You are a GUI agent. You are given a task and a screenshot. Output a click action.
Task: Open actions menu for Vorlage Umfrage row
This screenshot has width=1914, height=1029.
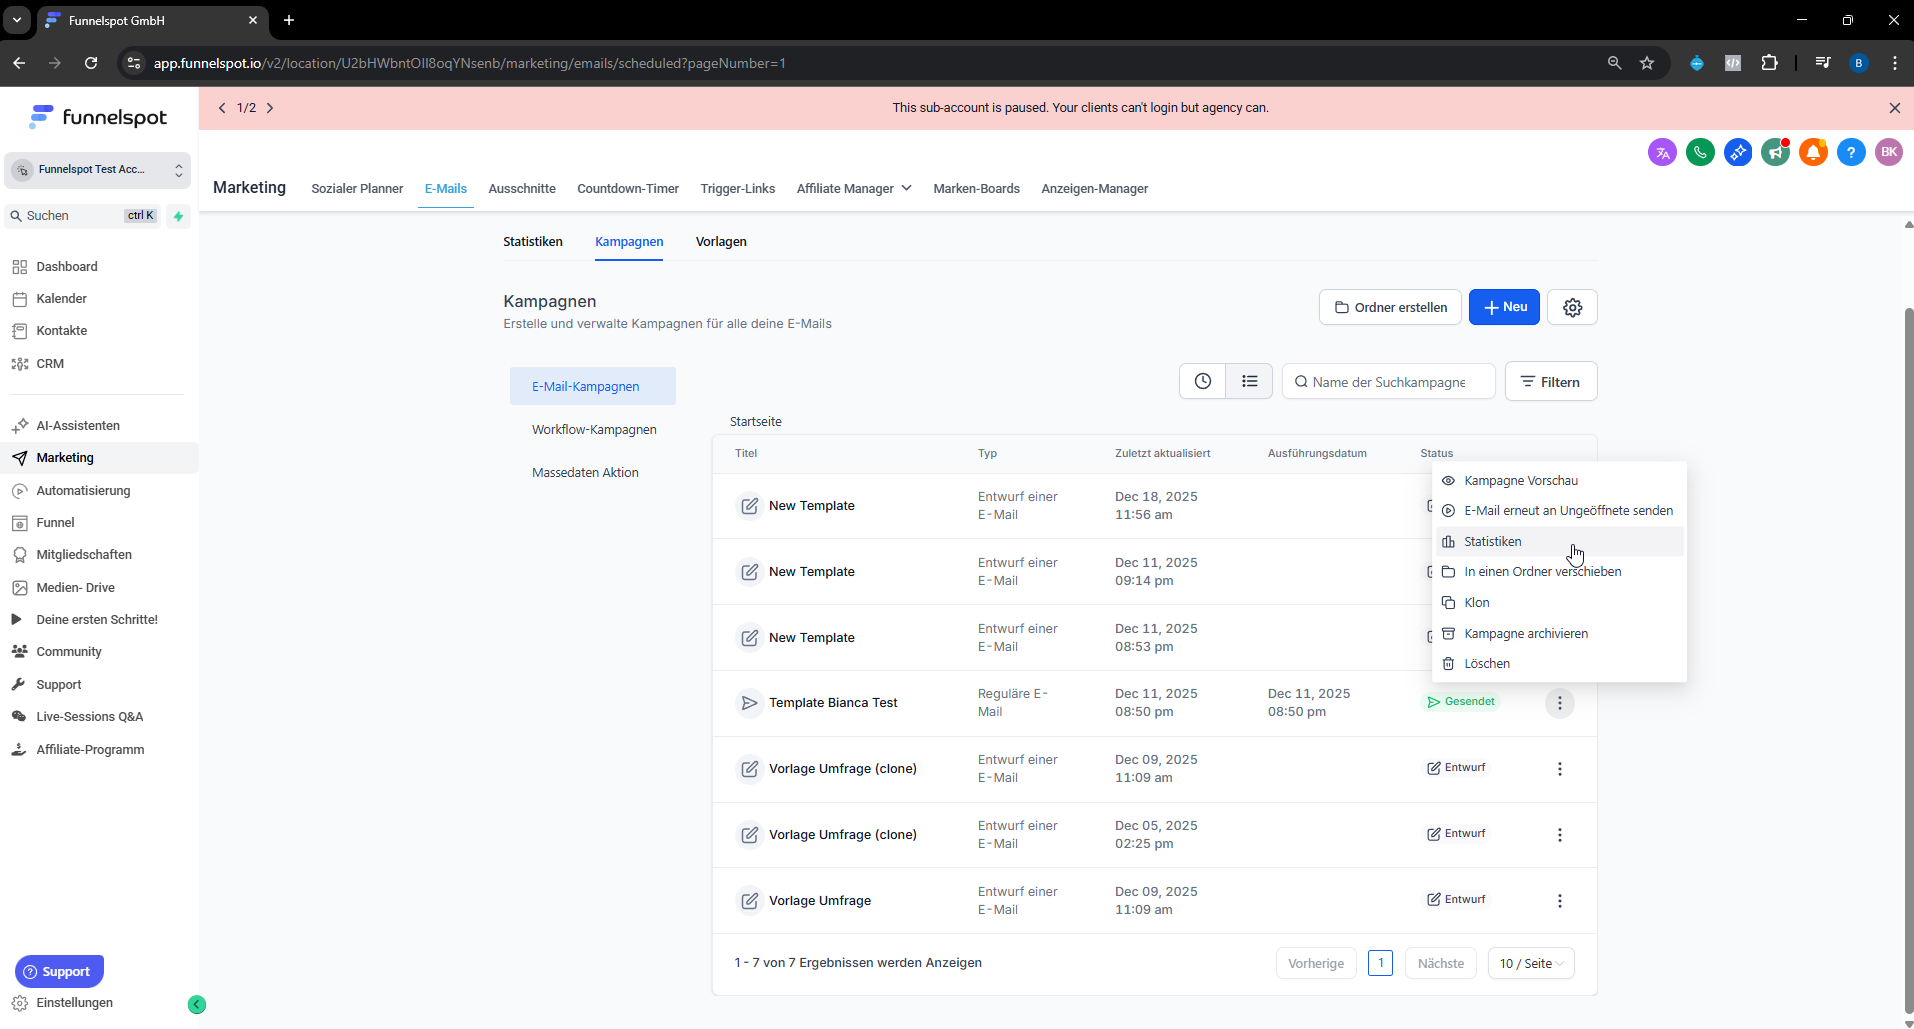point(1559,900)
